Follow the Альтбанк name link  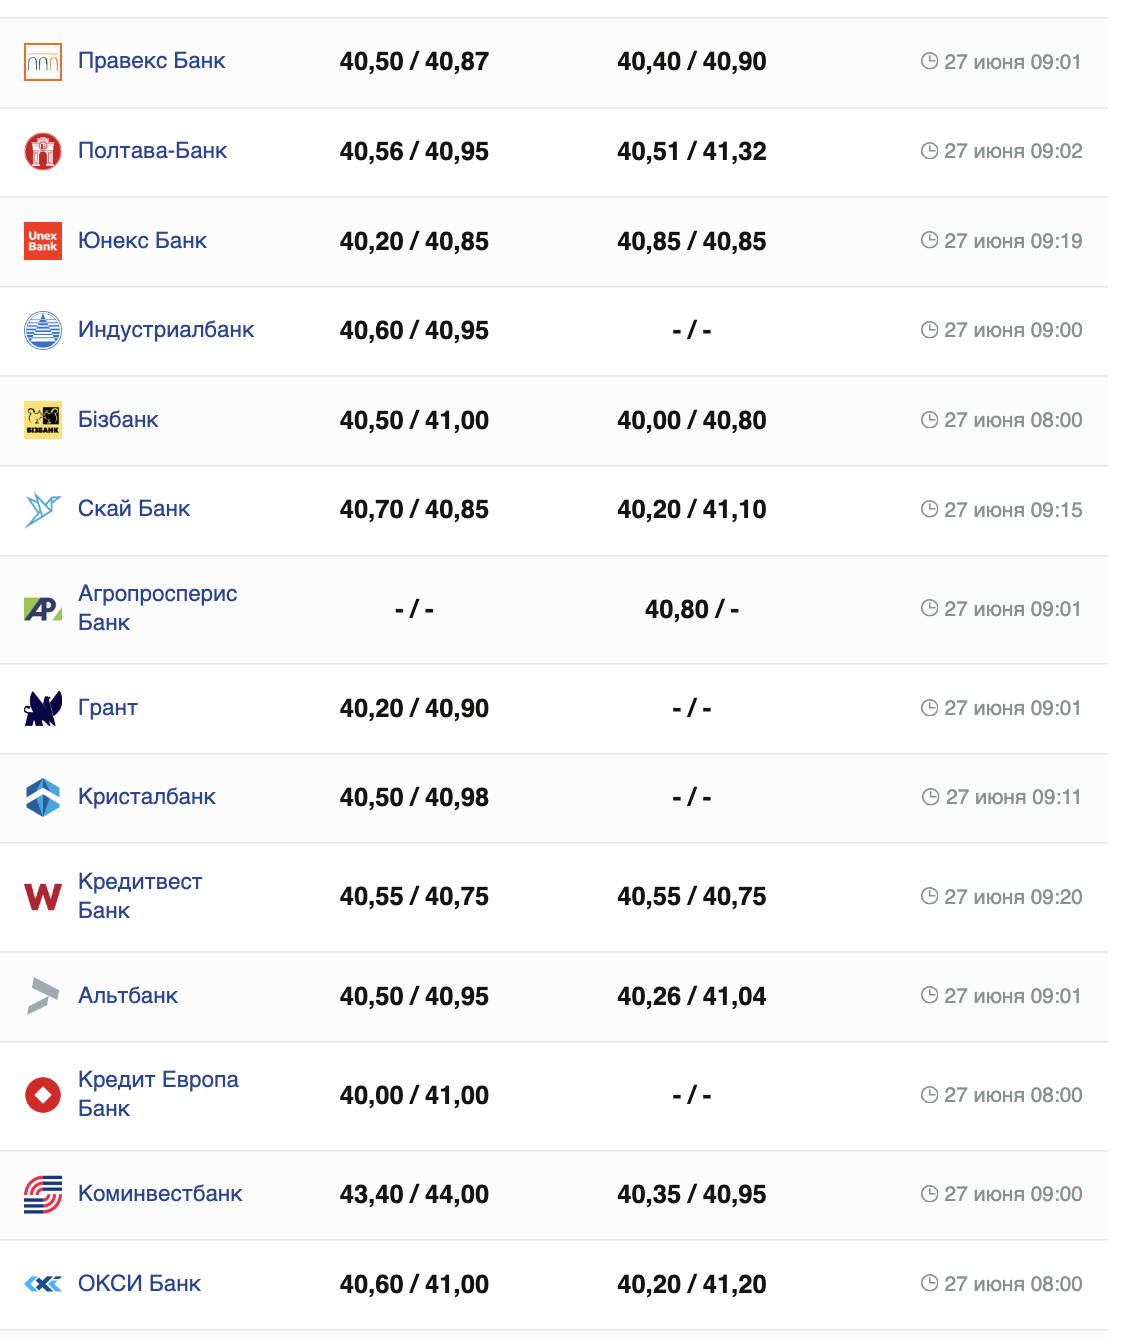[128, 996]
